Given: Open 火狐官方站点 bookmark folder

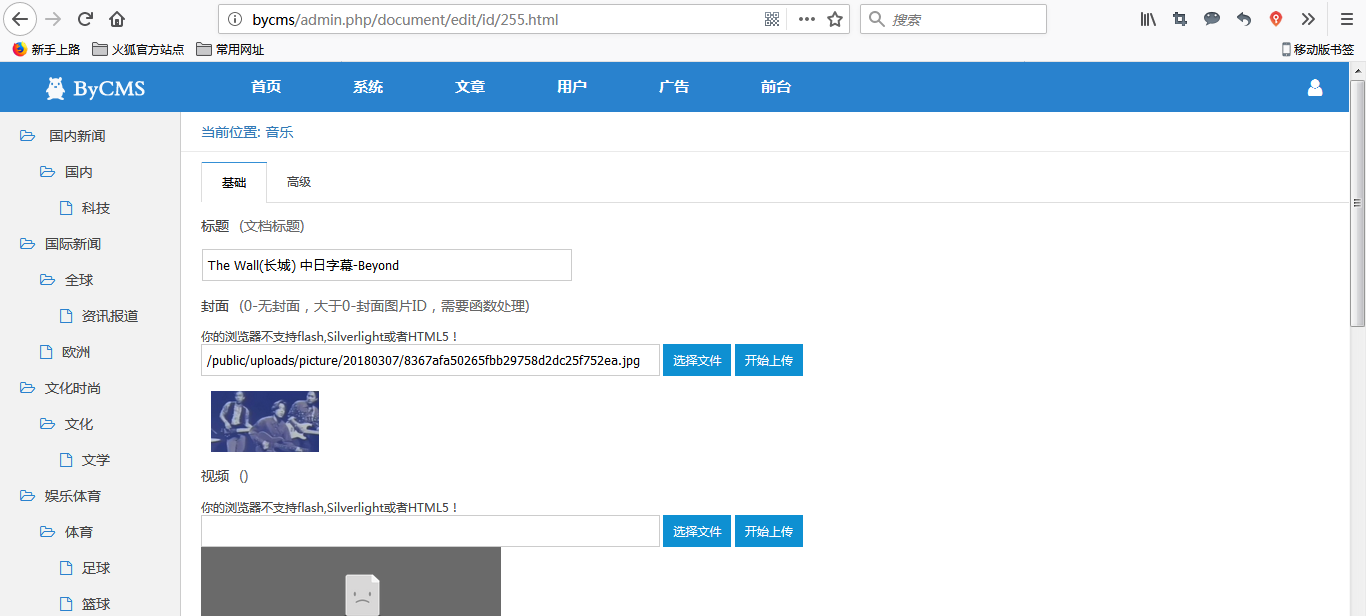Looking at the screenshot, I should pos(138,49).
